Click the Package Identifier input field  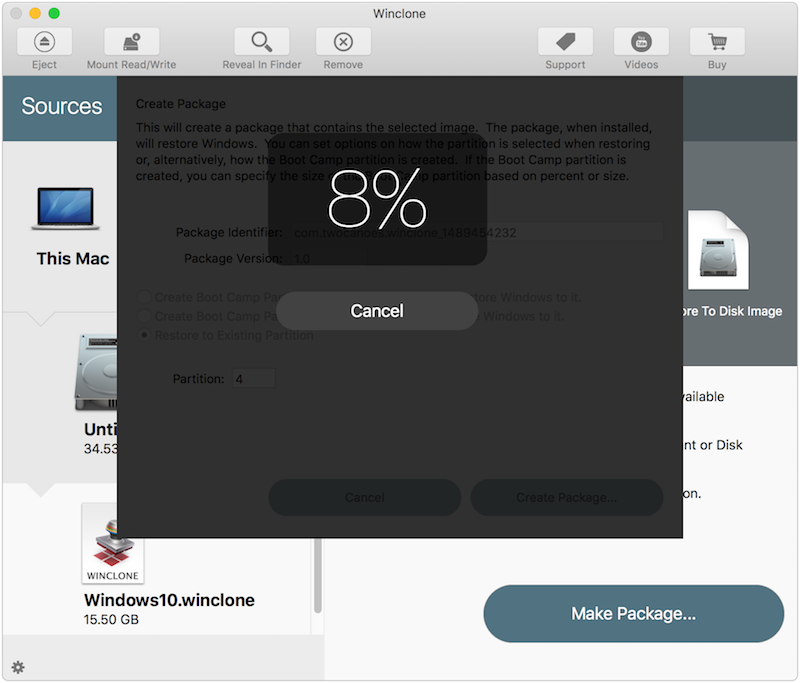[477, 233]
